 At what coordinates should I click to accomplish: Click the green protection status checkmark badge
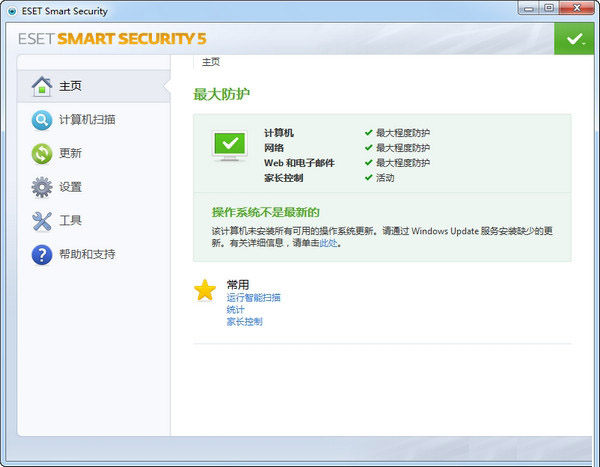click(574, 39)
